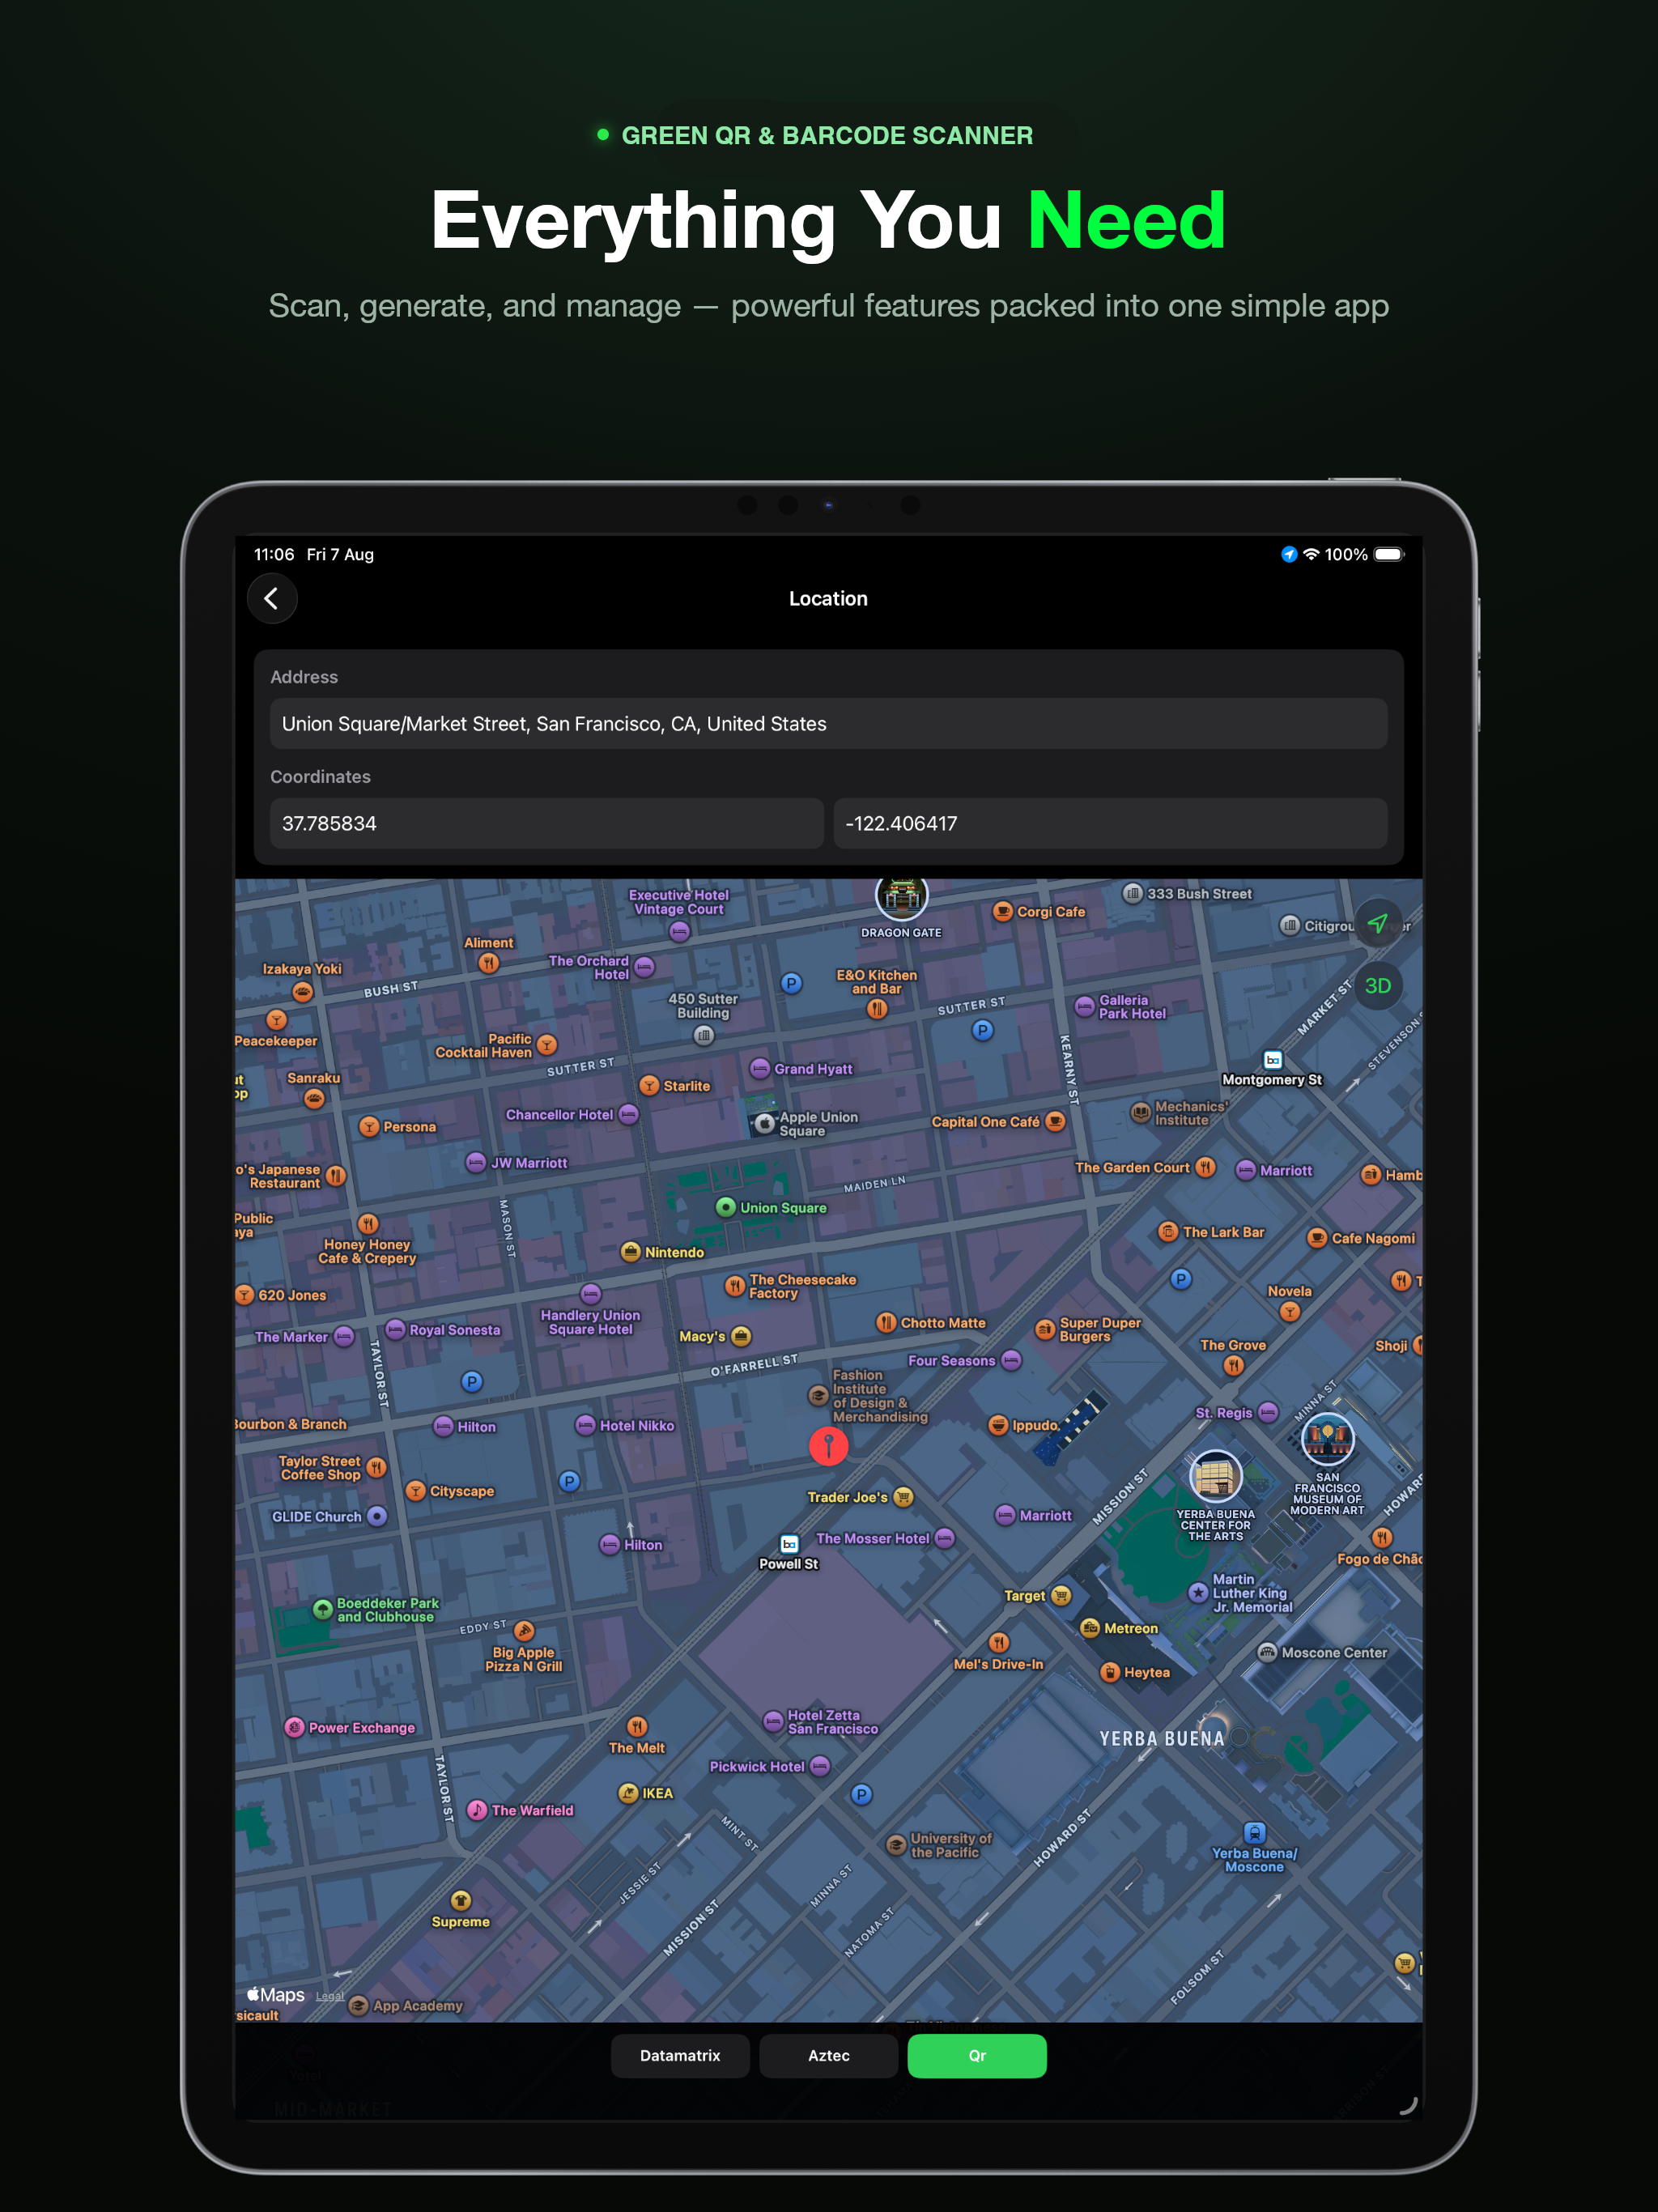Tap the GLIDE Church marker
This screenshot has width=1658, height=2212.
[377, 1516]
